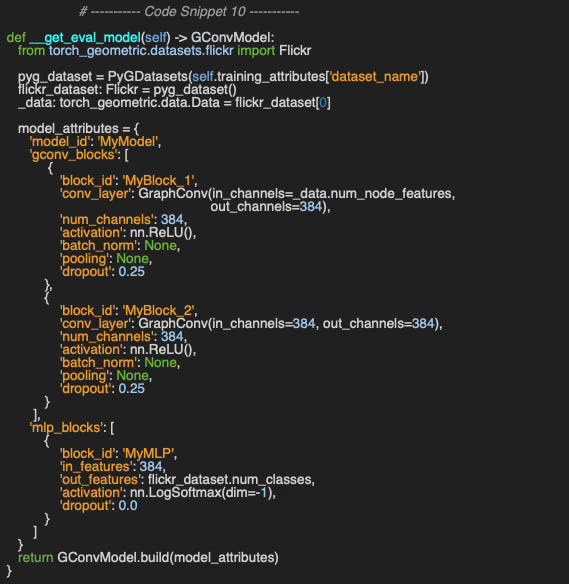Click flickr_dataset.num_classes expression
569x584 pixels.
[229, 480]
